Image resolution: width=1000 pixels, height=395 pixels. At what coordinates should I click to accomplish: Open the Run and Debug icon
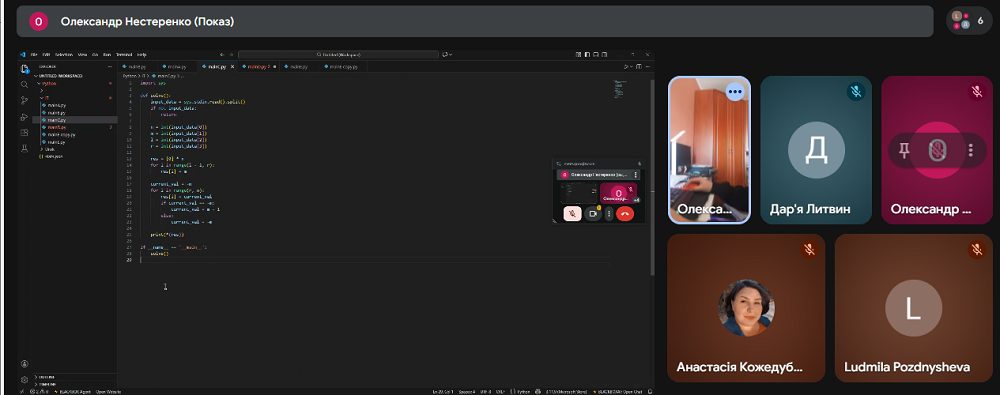coord(24,117)
